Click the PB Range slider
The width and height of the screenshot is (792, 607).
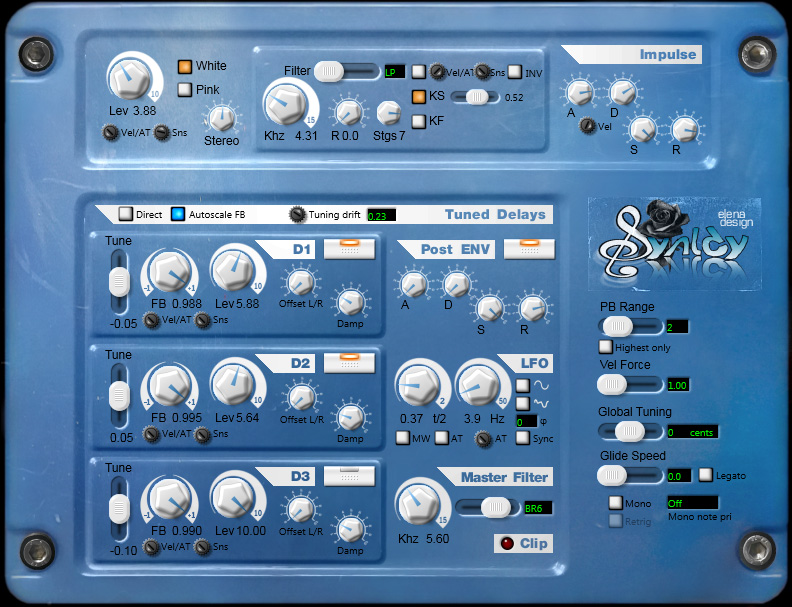tap(630, 327)
